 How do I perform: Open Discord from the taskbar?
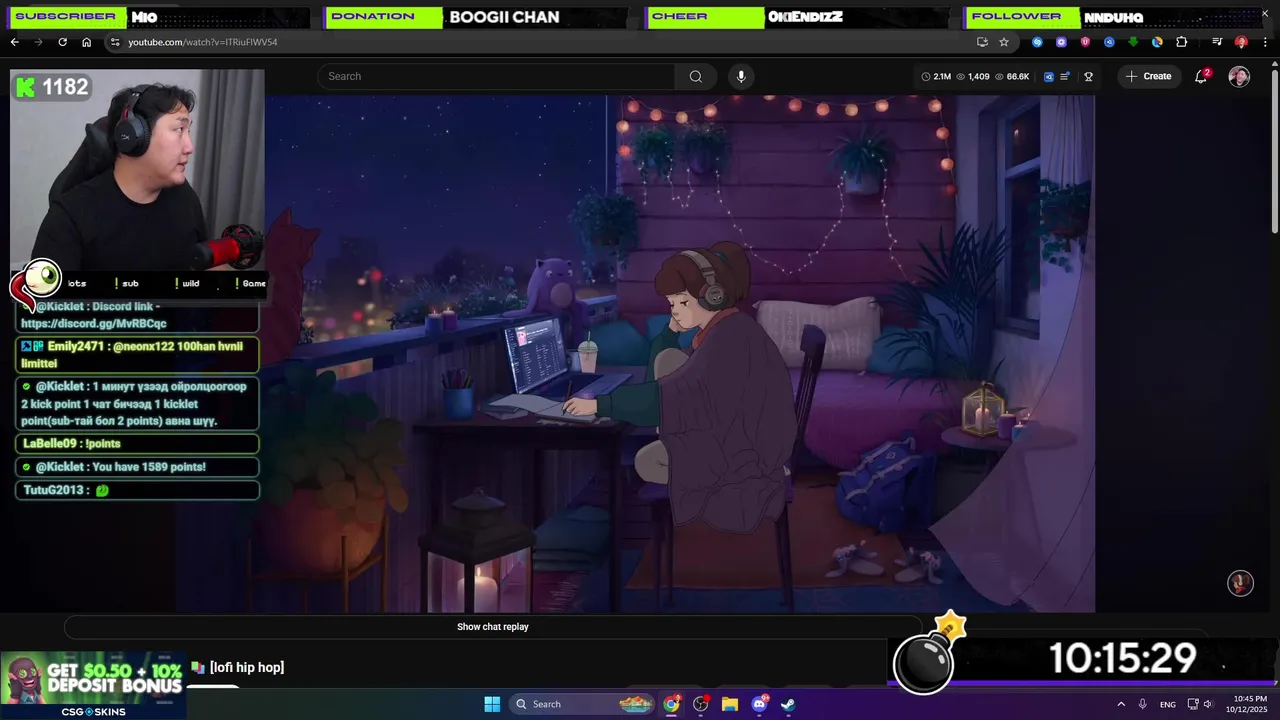pos(759,704)
